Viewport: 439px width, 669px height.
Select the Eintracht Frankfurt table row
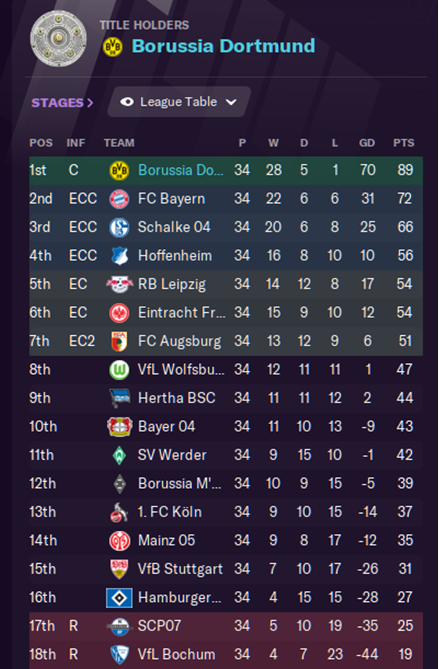(226, 313)
